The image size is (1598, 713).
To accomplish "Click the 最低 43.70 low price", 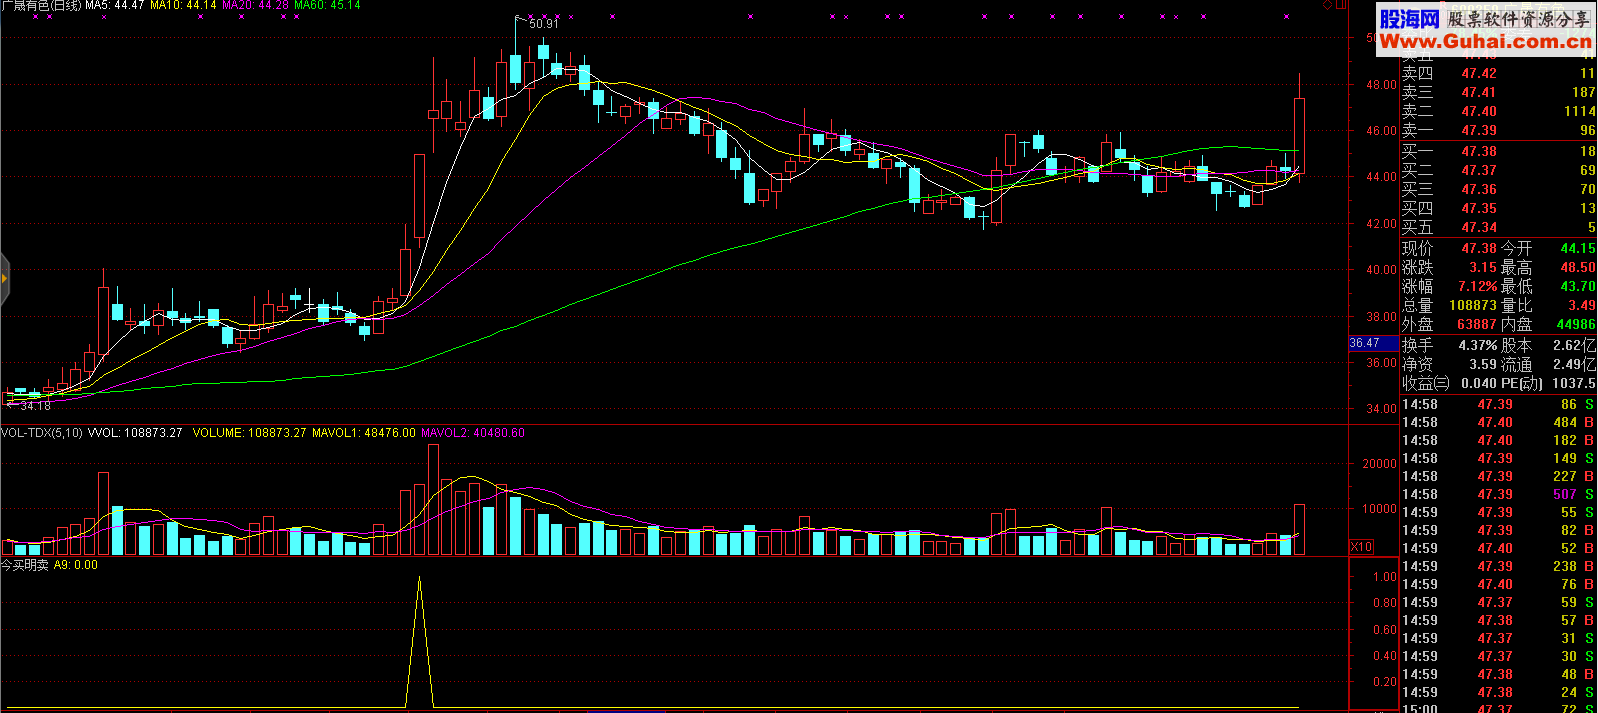I will pos(1578,286).
